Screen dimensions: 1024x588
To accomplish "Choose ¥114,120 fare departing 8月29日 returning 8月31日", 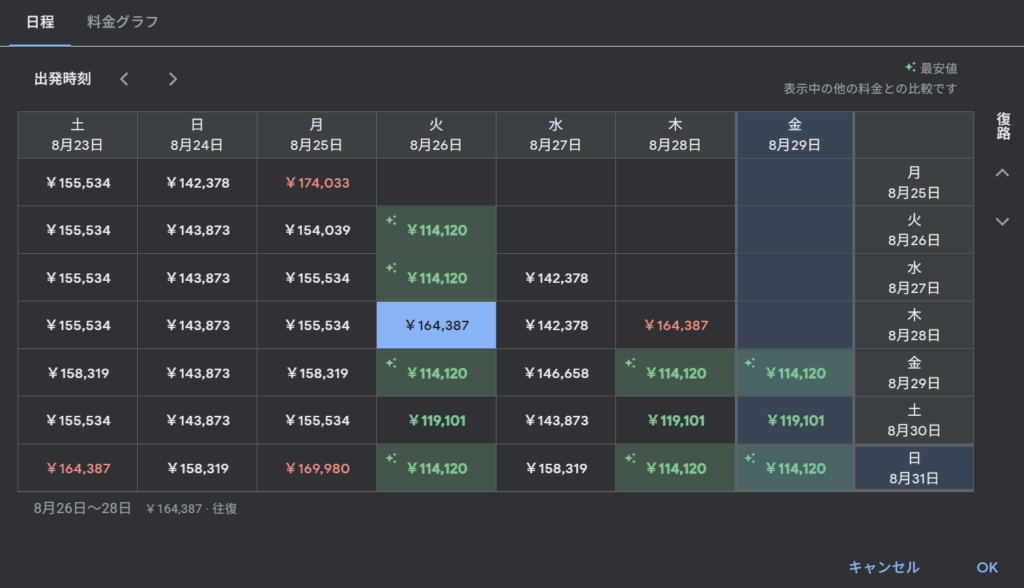I will [795, 468].
